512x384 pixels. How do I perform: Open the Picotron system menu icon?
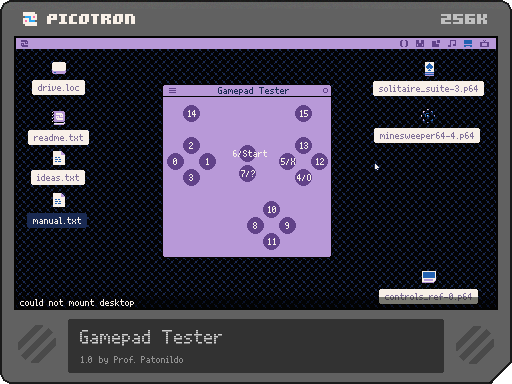[24, 44]
